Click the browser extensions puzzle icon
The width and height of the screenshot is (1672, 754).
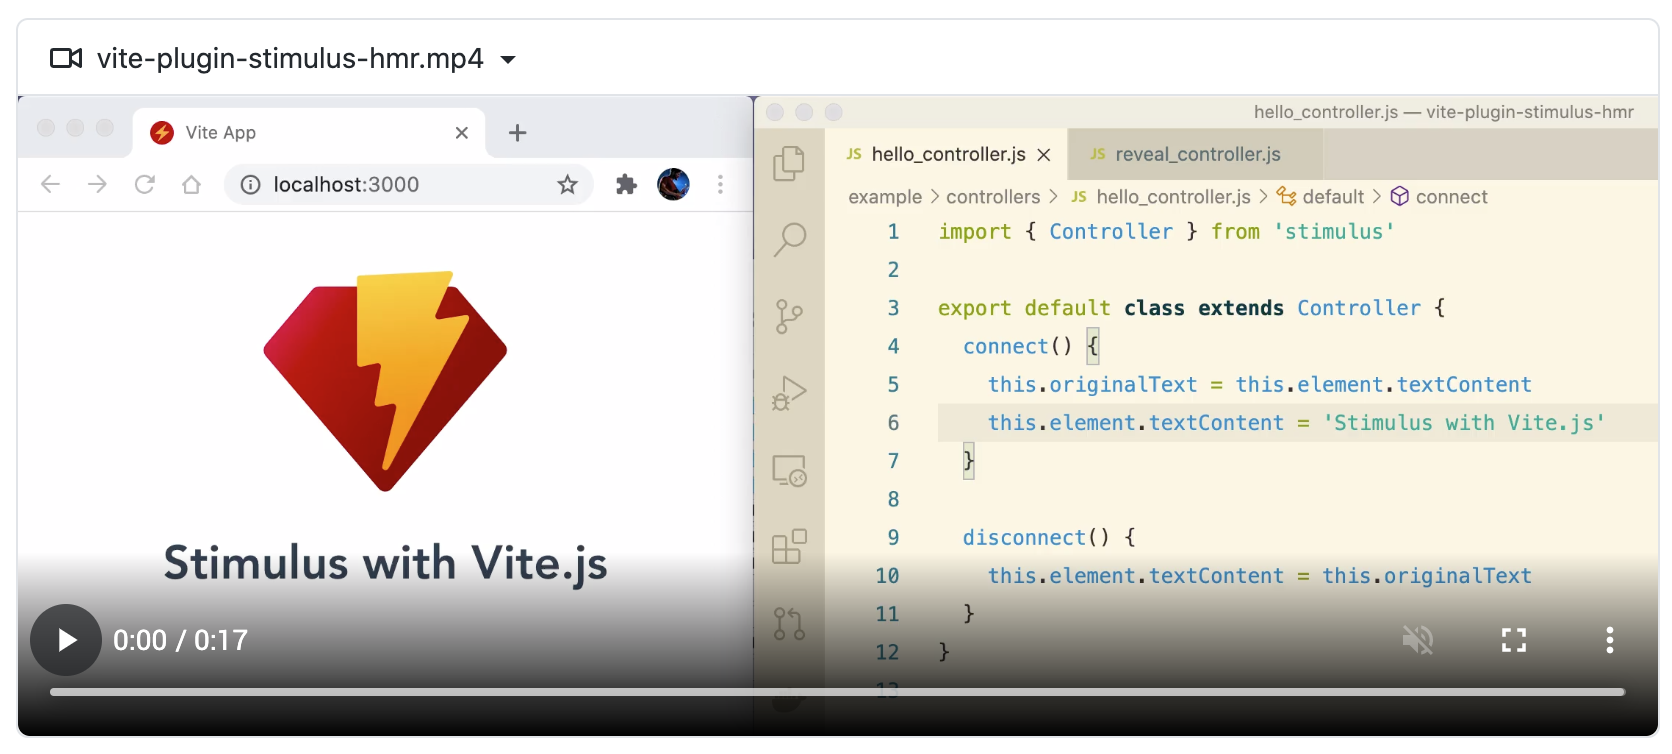click(626, 184)
